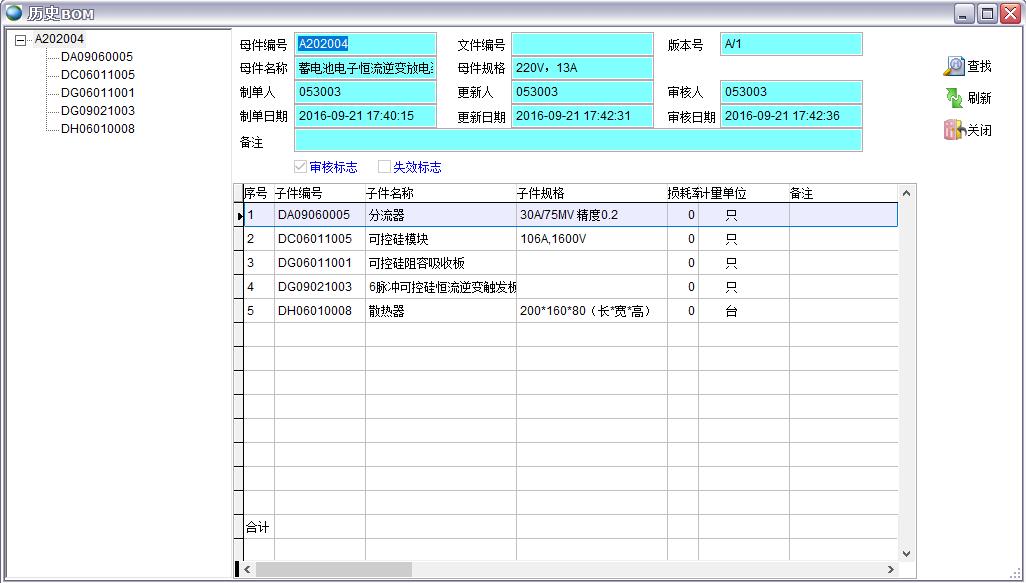Image resolution: width=1026 pixels, height=583 pixels.
Task: Select DC06011005 in the tree
Action: click(97, 75)
